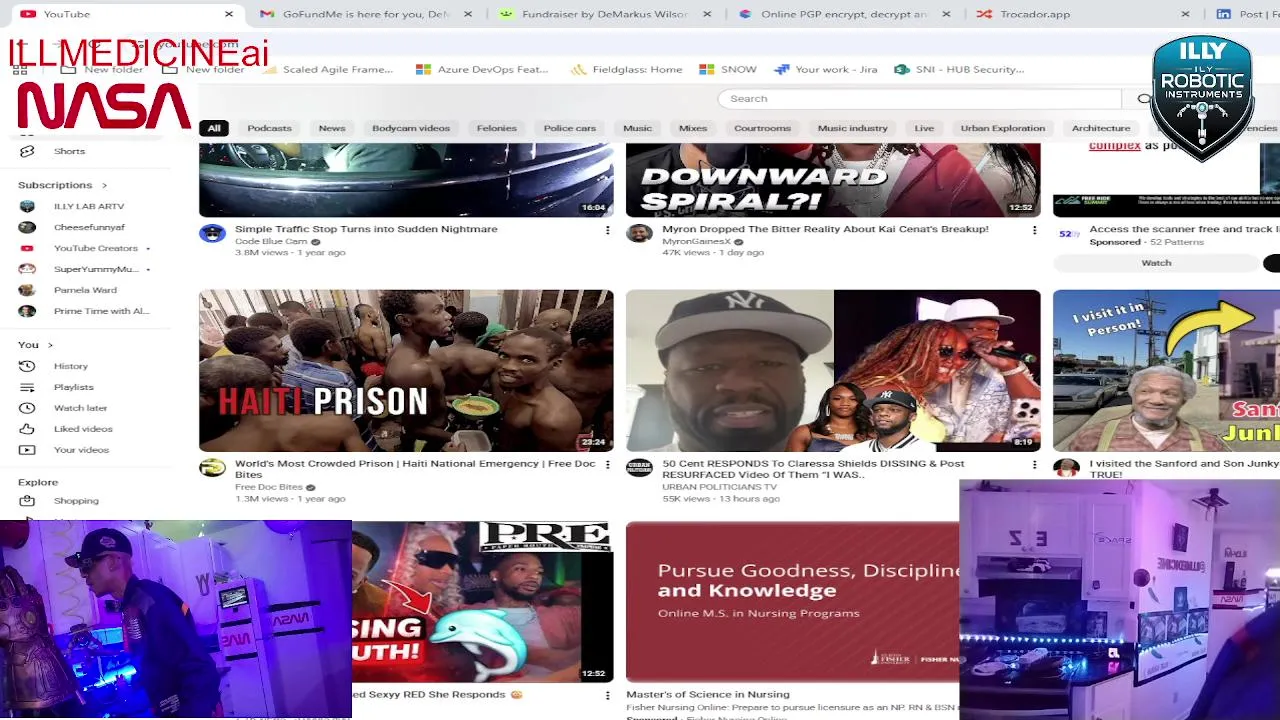1280x720 pixels.
Task: Switch to the LinkedIn Post tab
Action: [1243, 14]
